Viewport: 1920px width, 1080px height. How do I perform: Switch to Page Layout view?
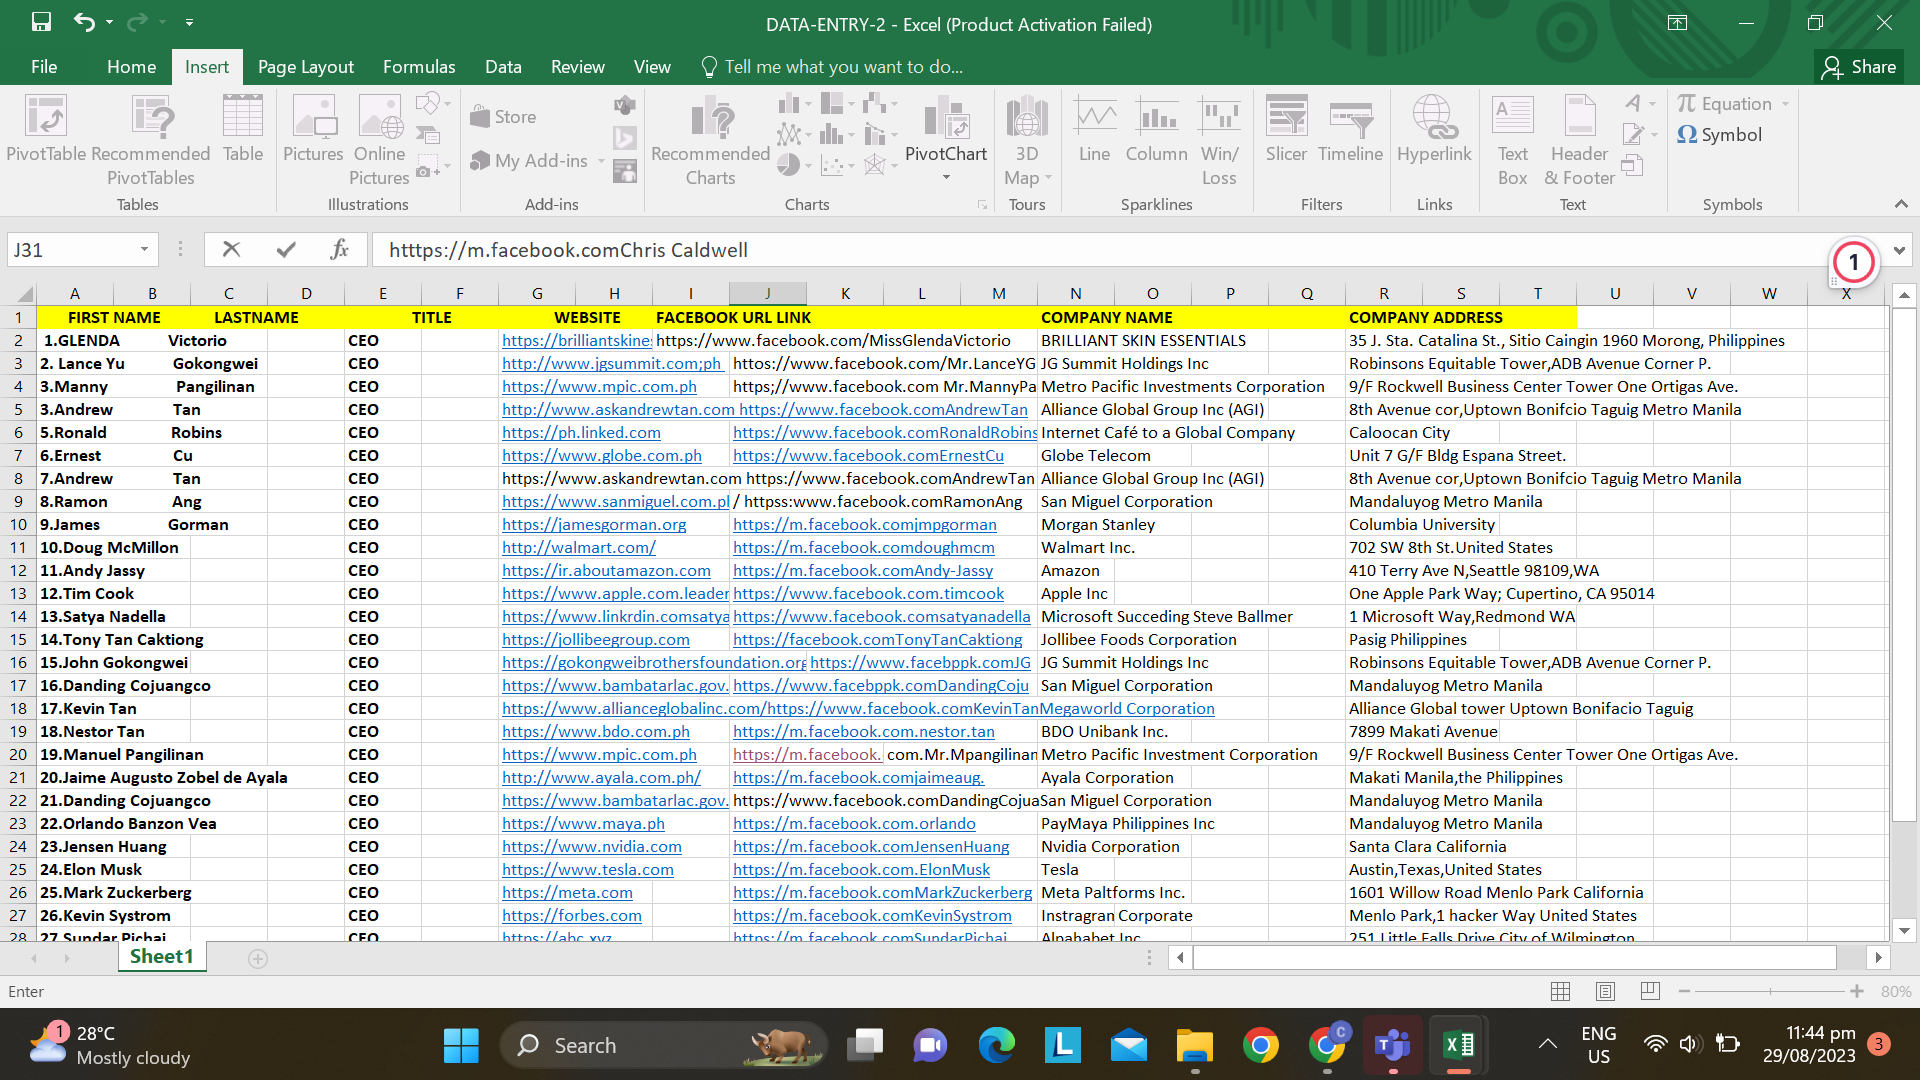pyautogui.click(x=1605, y=991)
